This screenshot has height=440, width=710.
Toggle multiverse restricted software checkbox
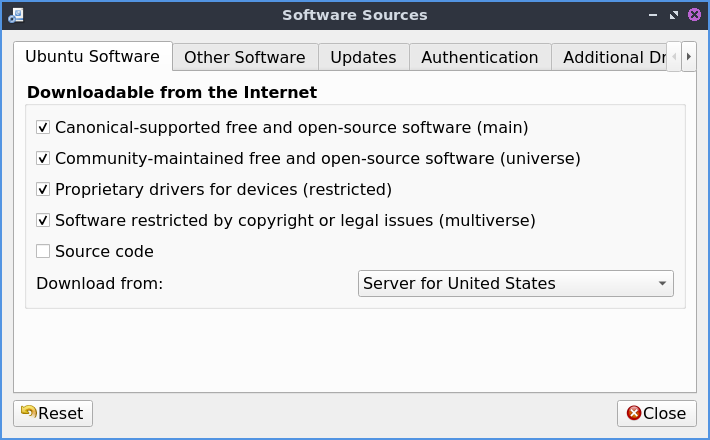coord(43,220)
